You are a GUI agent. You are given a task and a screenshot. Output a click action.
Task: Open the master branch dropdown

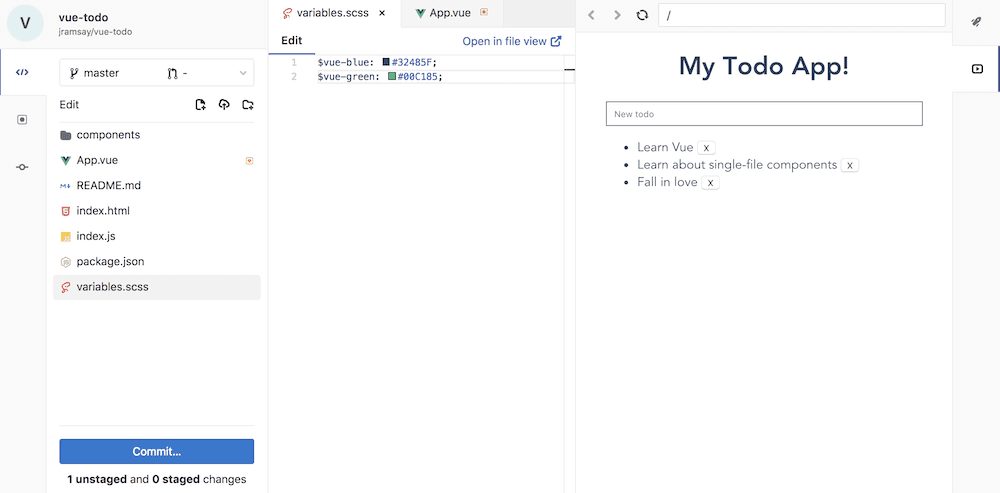point(157,73)
